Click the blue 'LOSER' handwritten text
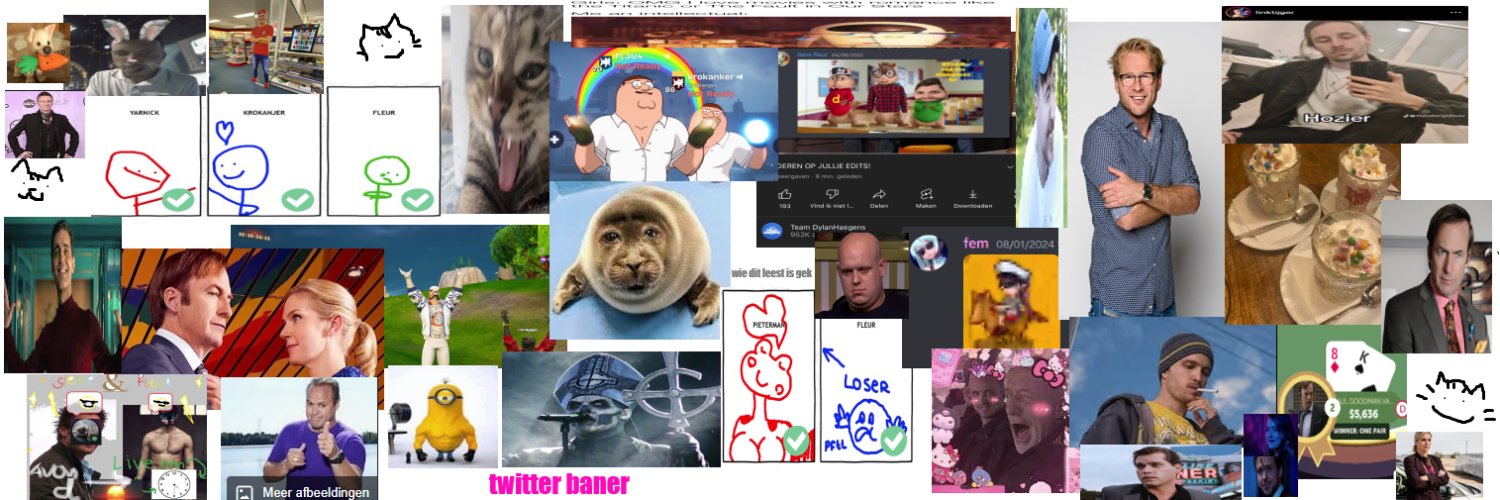The width and height of the screenshot is (1500, 500). point(866,383)
